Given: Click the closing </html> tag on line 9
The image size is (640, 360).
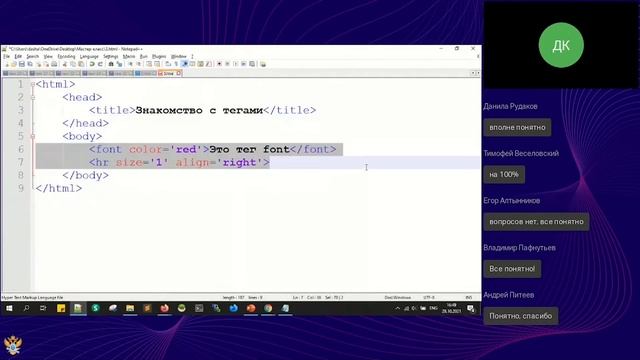Looking at the screenshot, I should (59, 189).
